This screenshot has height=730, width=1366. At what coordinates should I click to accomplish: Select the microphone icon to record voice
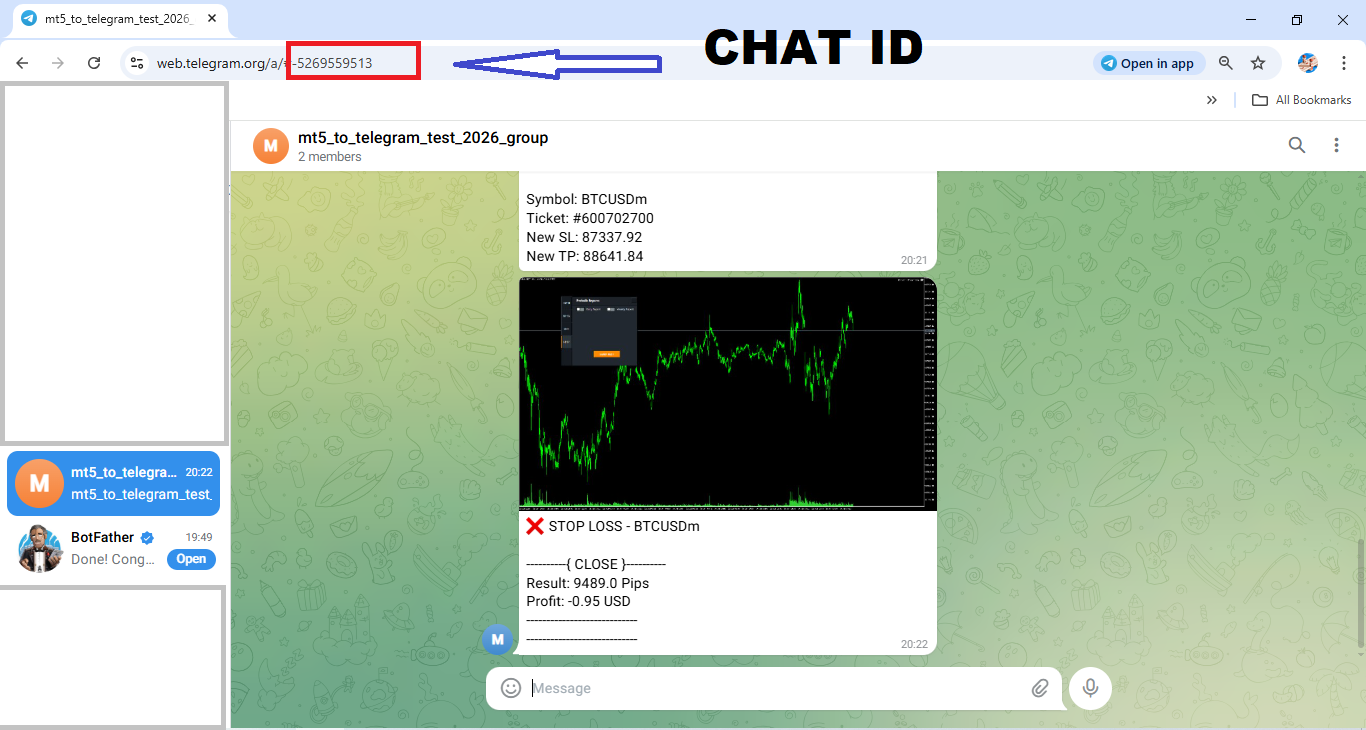click(1090, 688)
